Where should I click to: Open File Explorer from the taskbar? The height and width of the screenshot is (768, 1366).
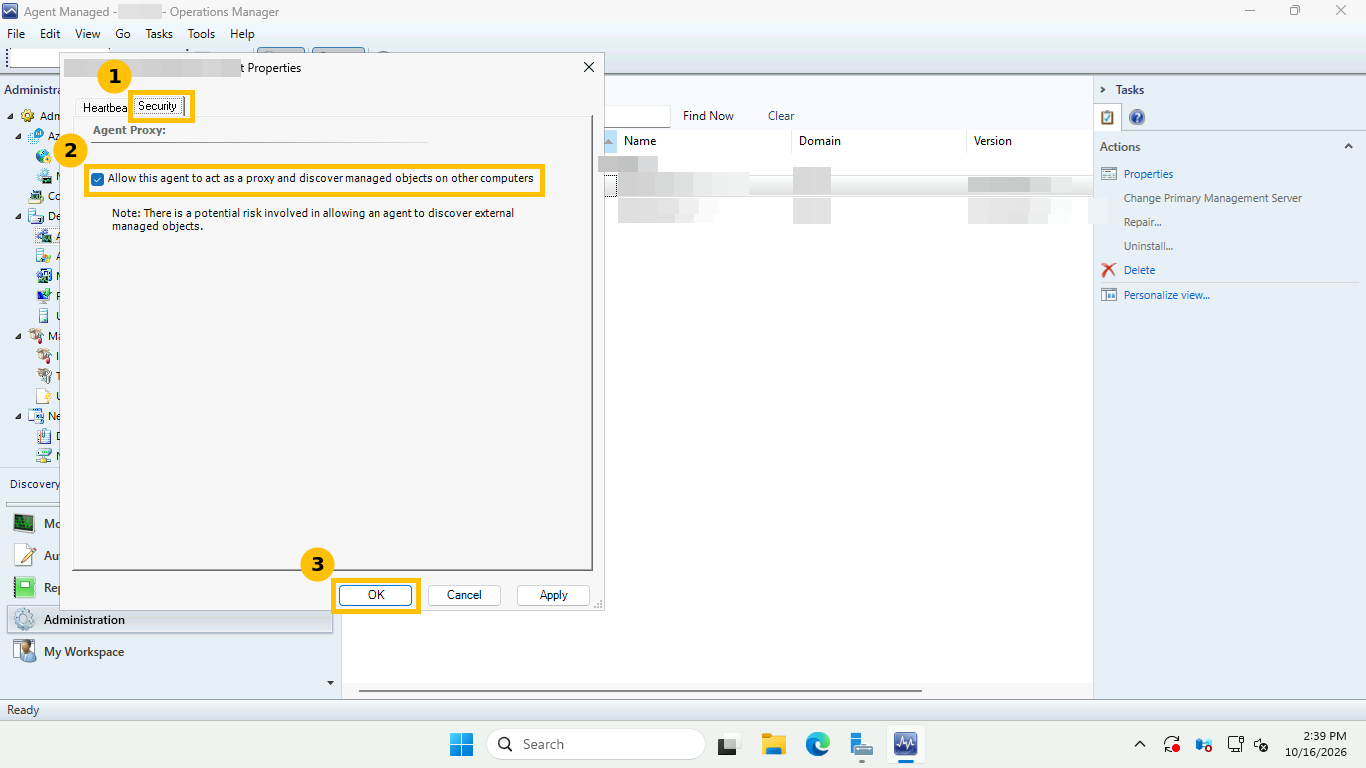point(773,744)
